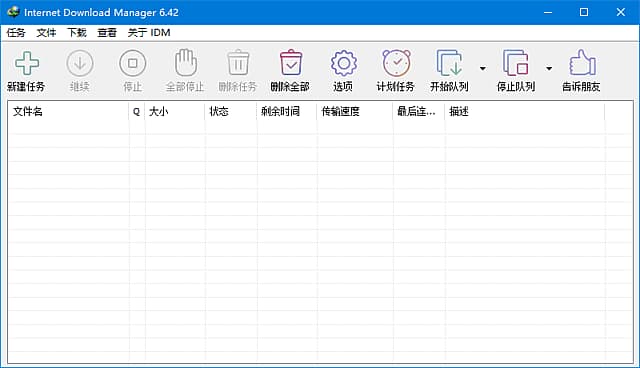Click the 停止队列 stop queue icon
The width and height of the screenshot is (640, 368).
click(516, 63)
